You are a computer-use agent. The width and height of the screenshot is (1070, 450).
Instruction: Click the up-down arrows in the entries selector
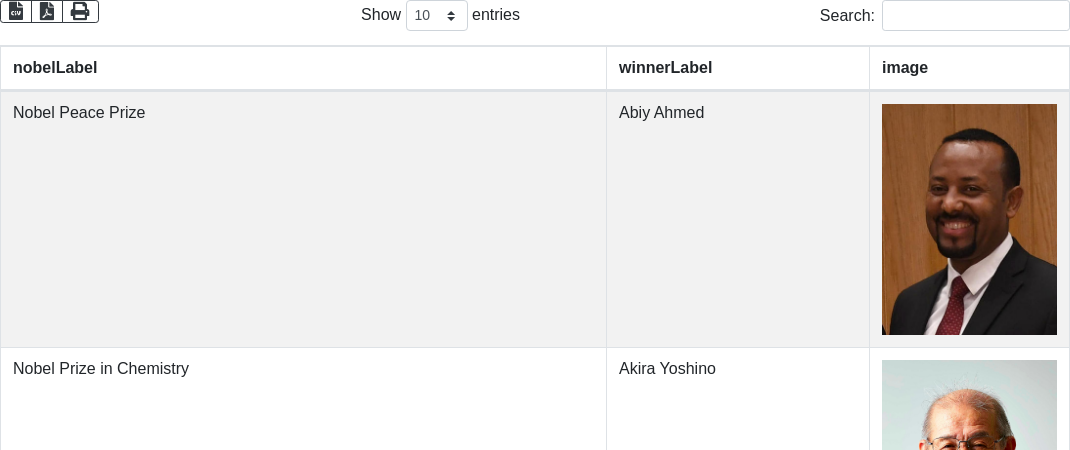click(x=452, y=15)
